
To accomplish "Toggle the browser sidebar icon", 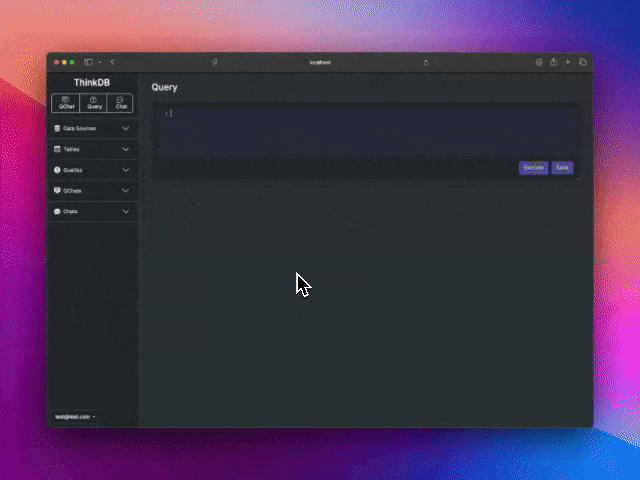I will click(x=88, y=62).
